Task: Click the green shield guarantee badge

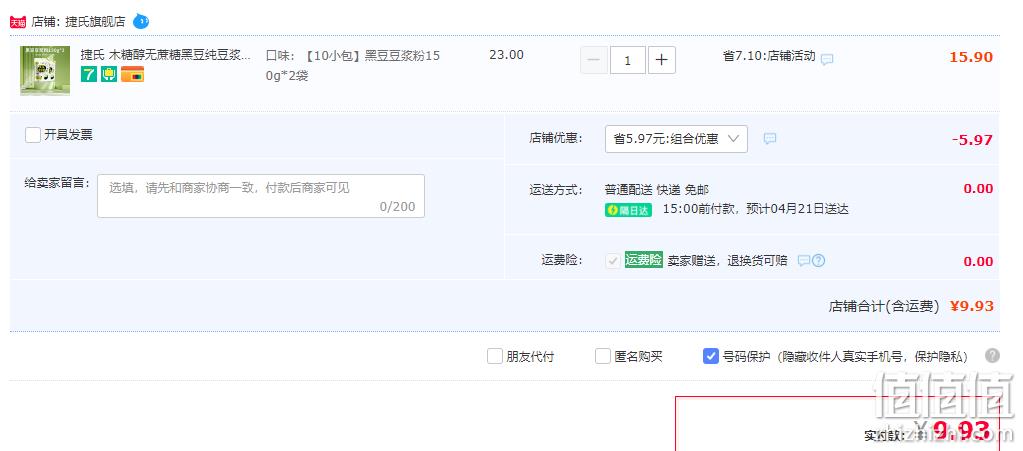Action: (x=109, y=74)
